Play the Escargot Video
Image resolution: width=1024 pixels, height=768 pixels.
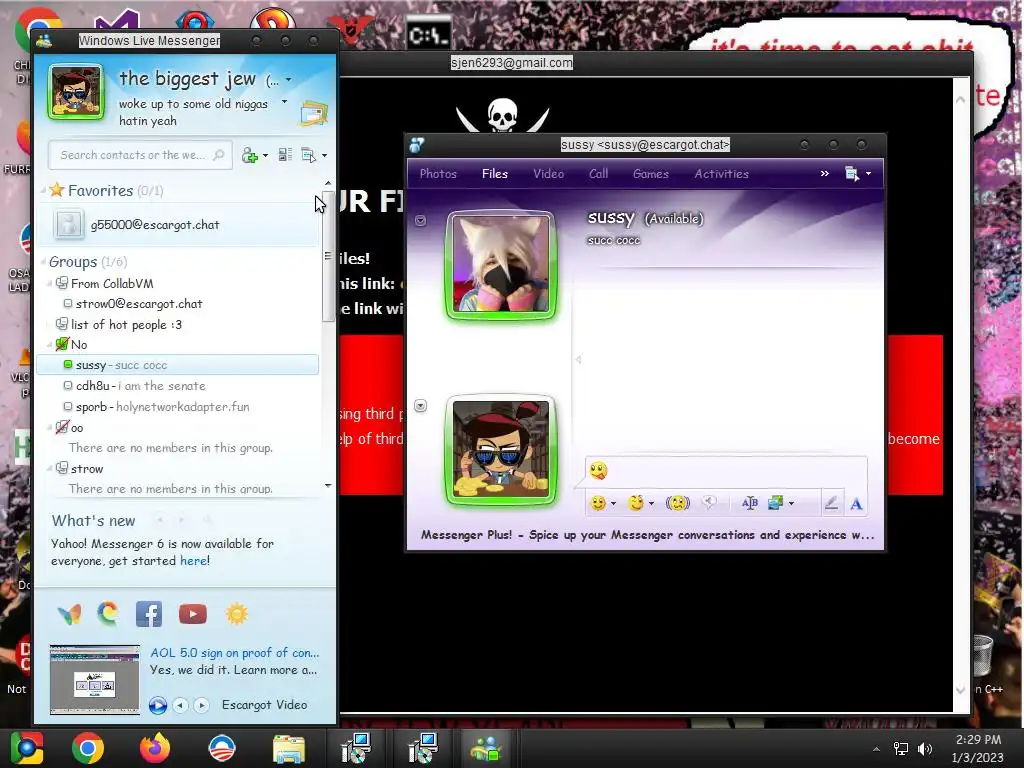(157, 705)
